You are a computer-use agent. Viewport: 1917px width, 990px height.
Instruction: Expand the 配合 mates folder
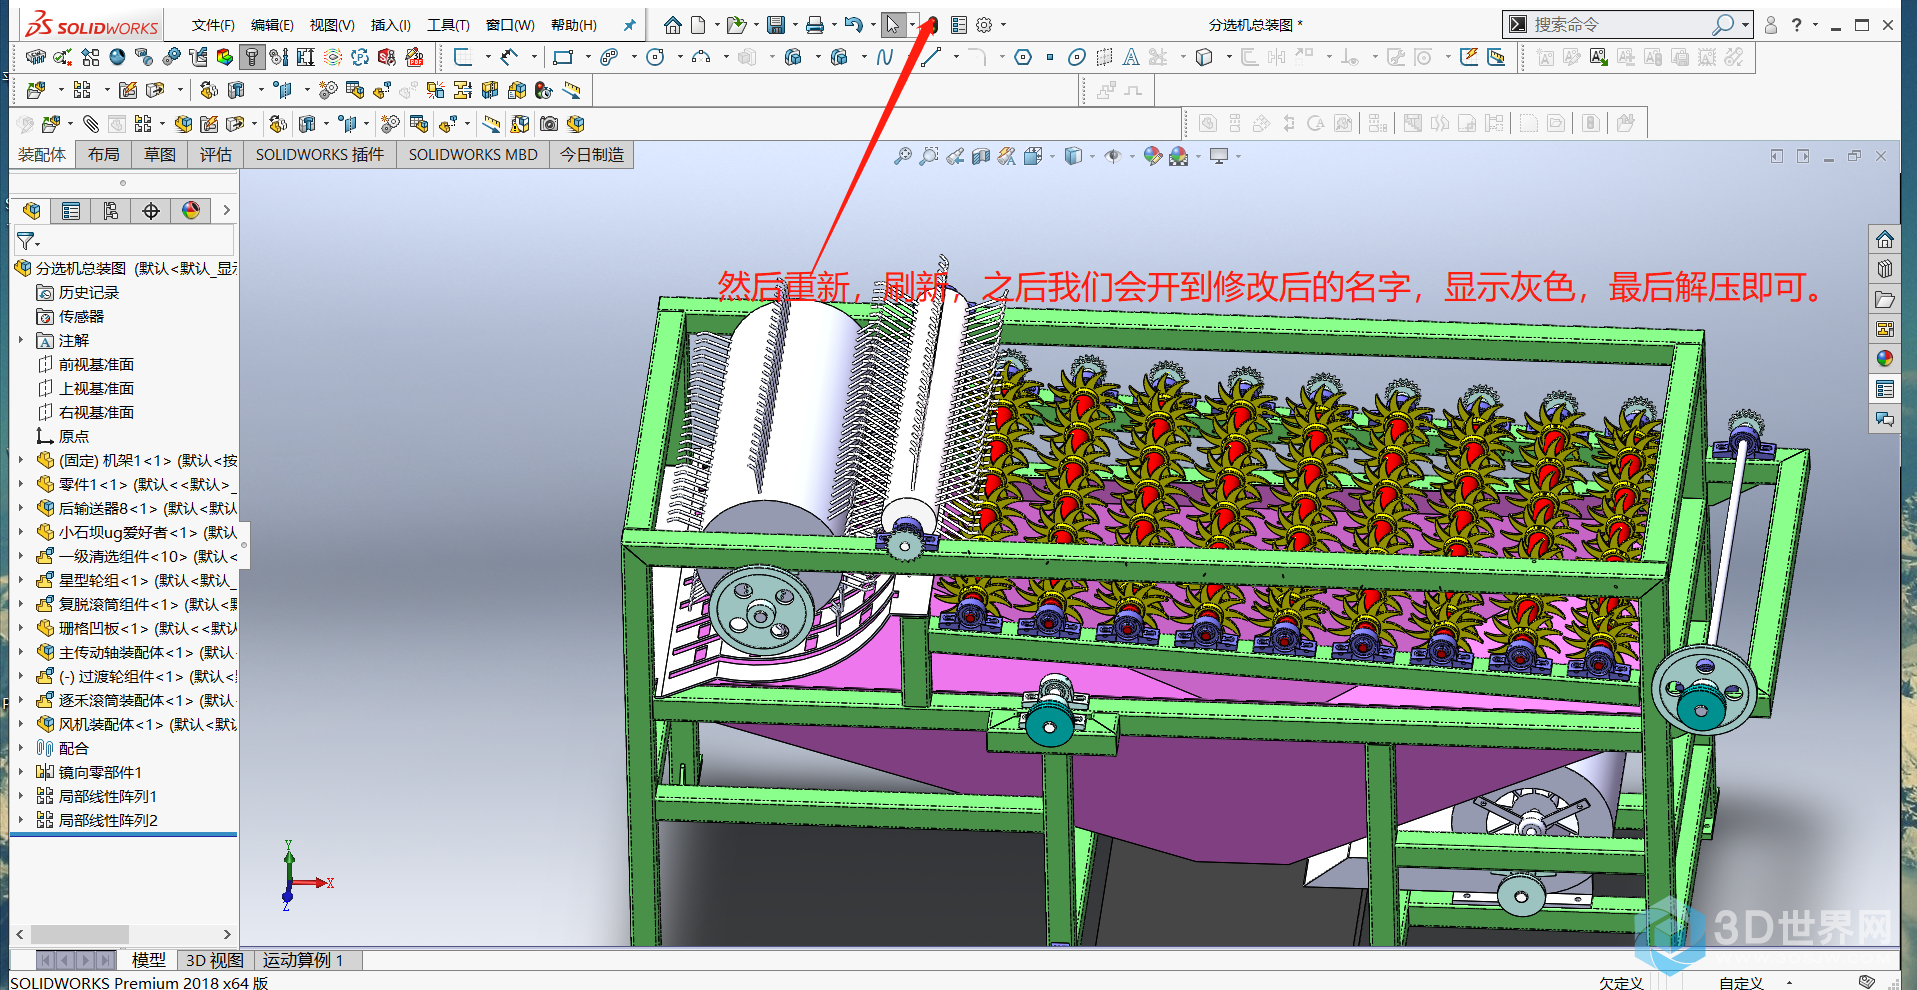[x=21, y=748]
